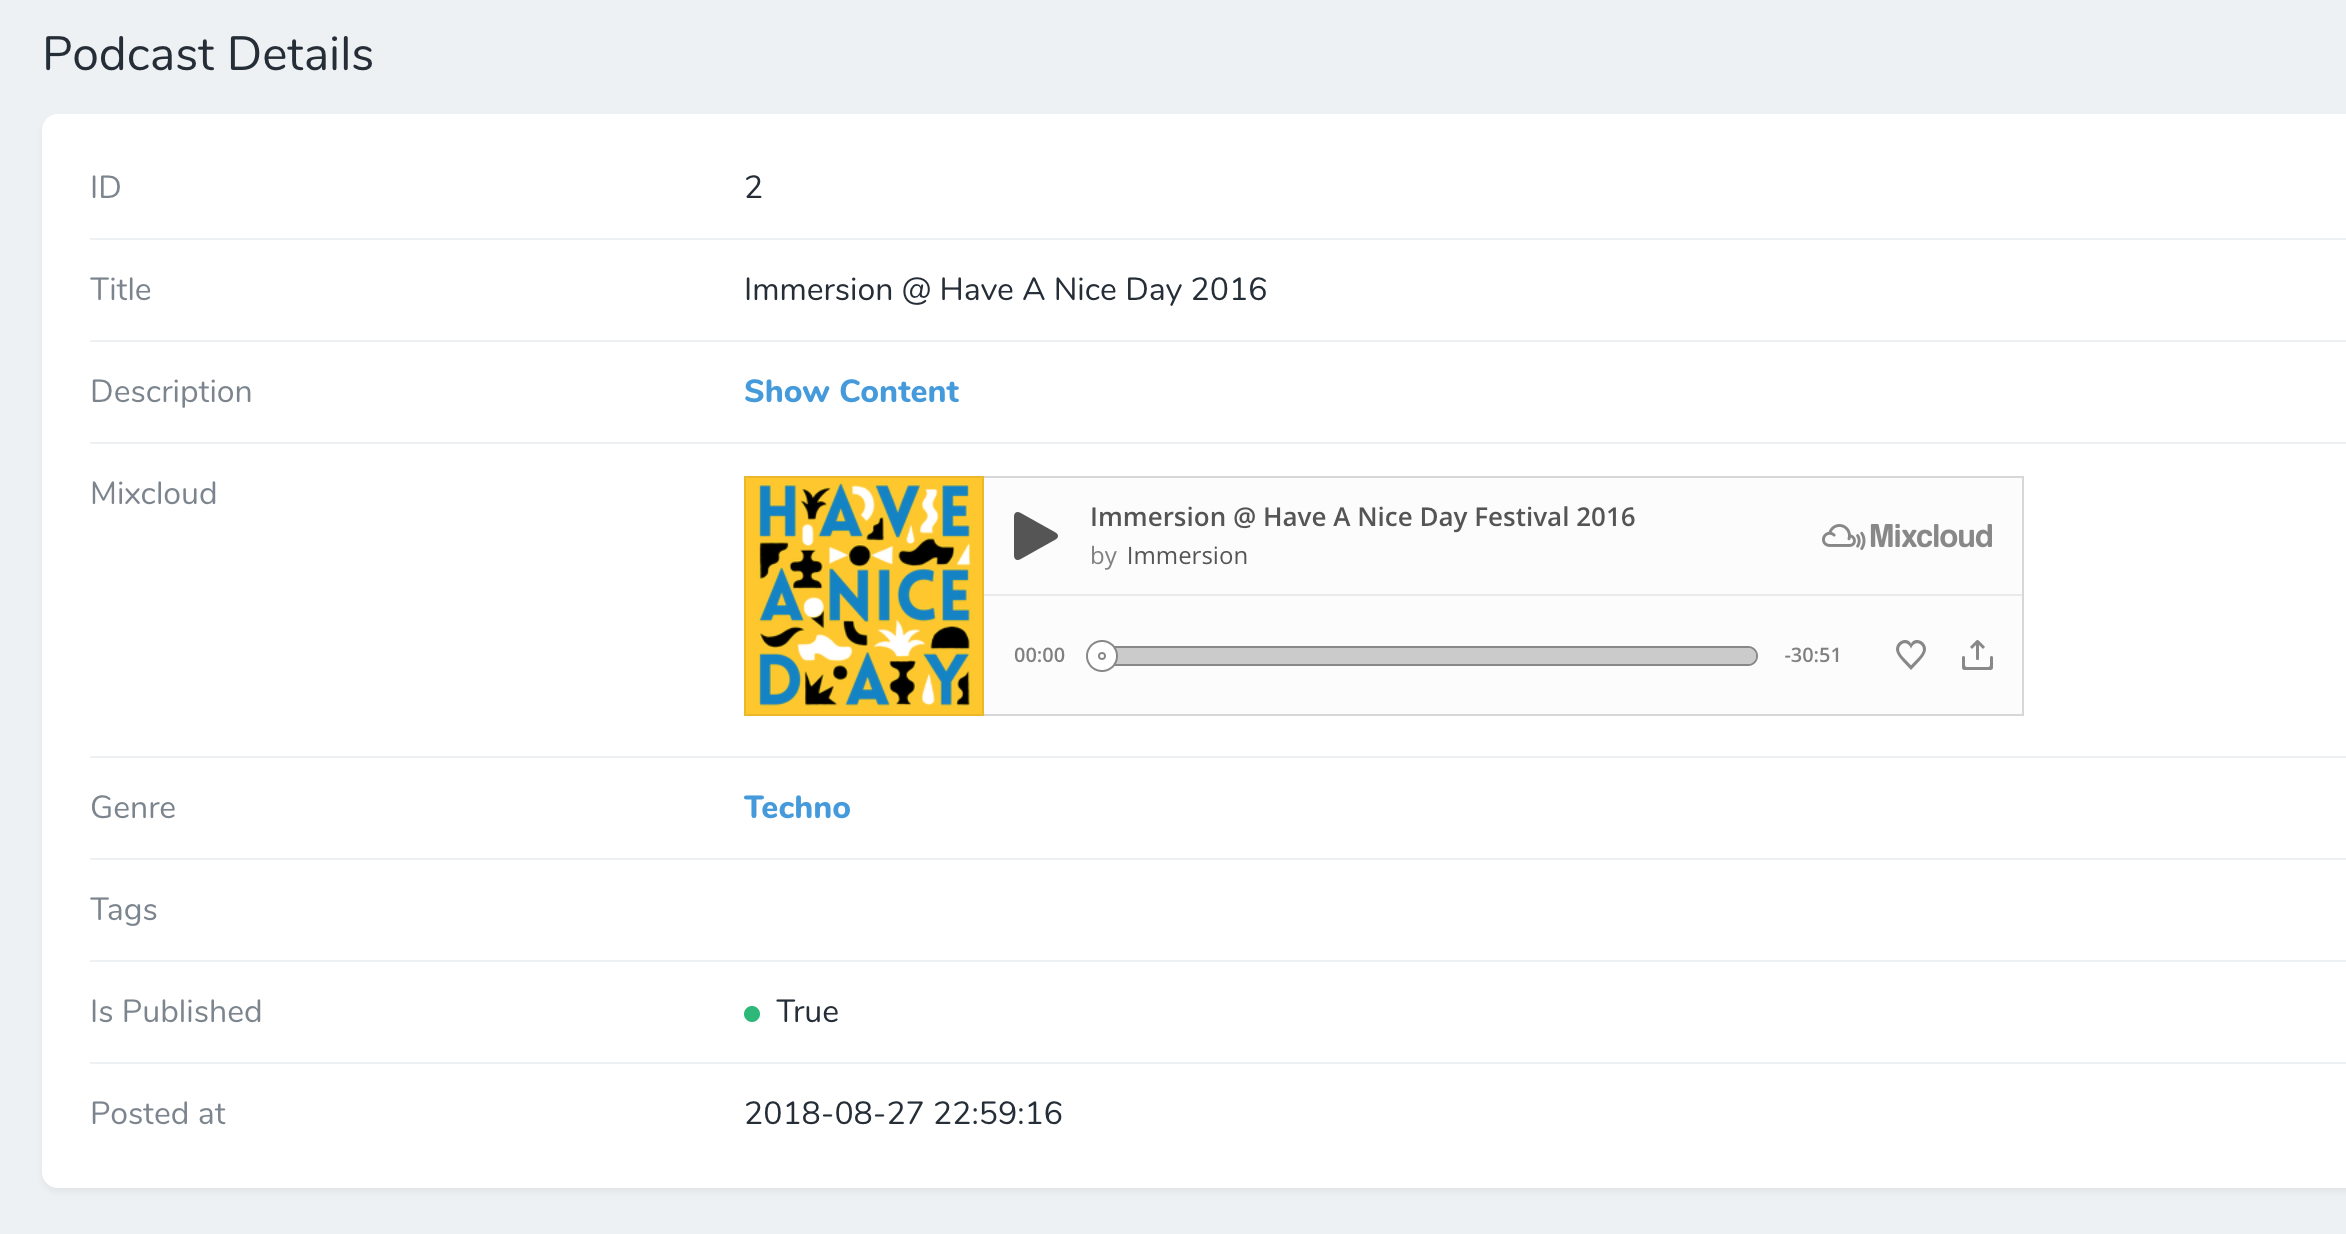Screen dimensions: 2346x1234
Task: Click the share upload icon in player
Action: [x=1977, y=655]
